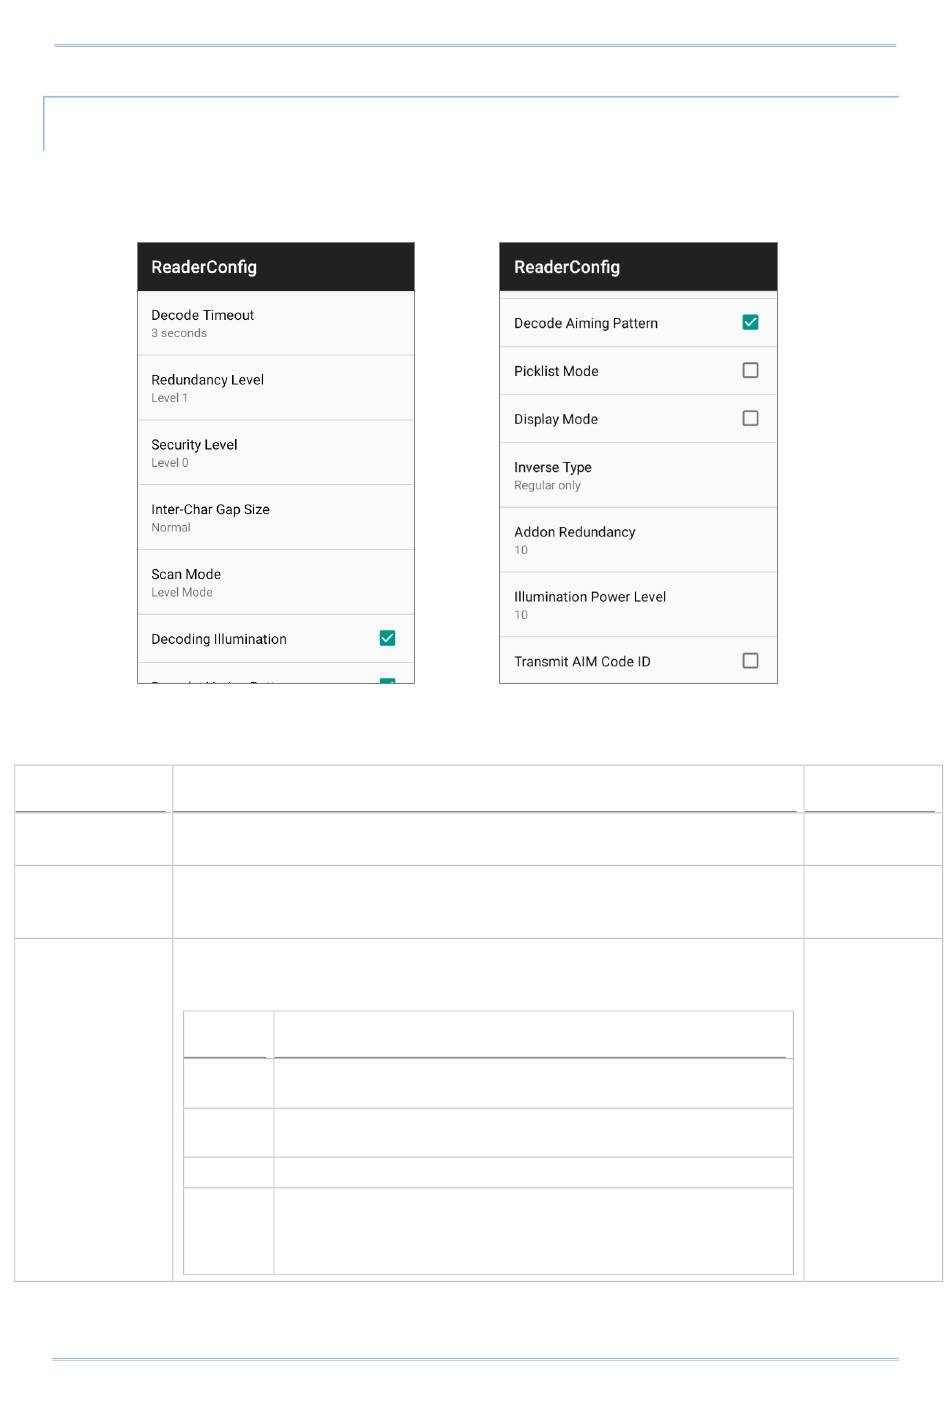This screenshot has height=1407, width=950.
Task: Toggle the Decoding Illumination checkbox
Action: point(387,638)
